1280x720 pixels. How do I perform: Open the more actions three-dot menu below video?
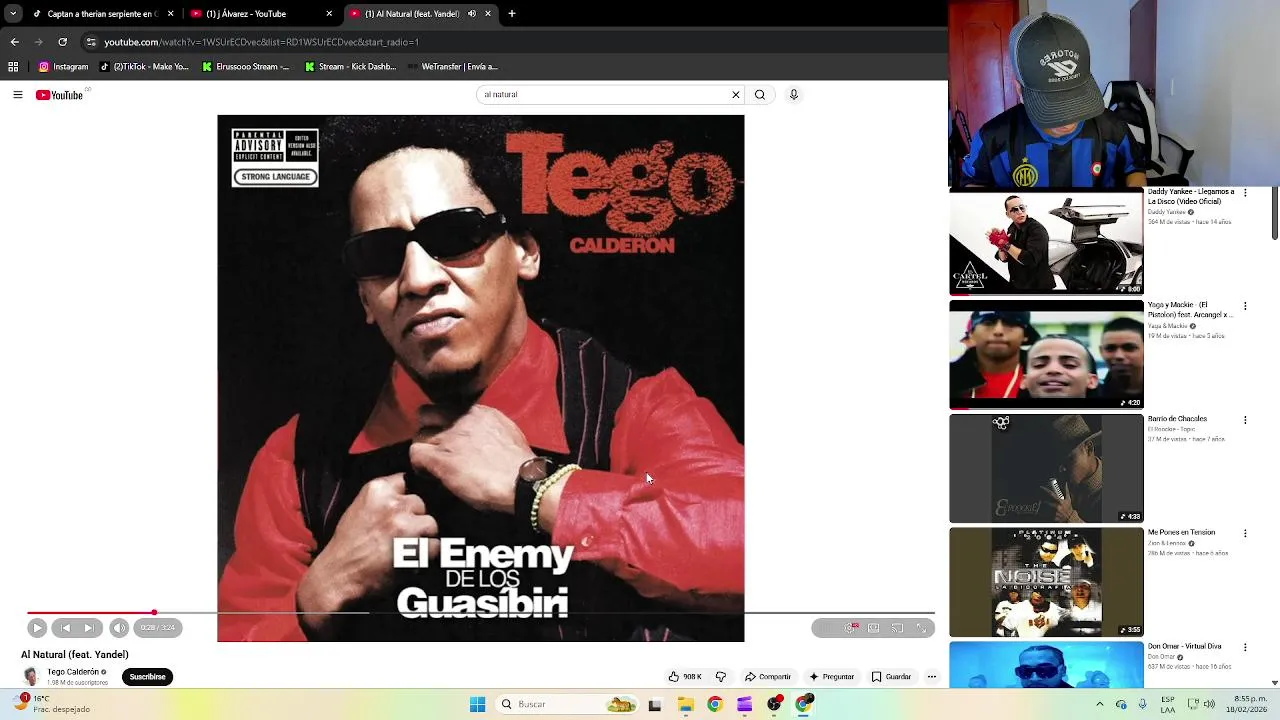[x=932, y=677]
